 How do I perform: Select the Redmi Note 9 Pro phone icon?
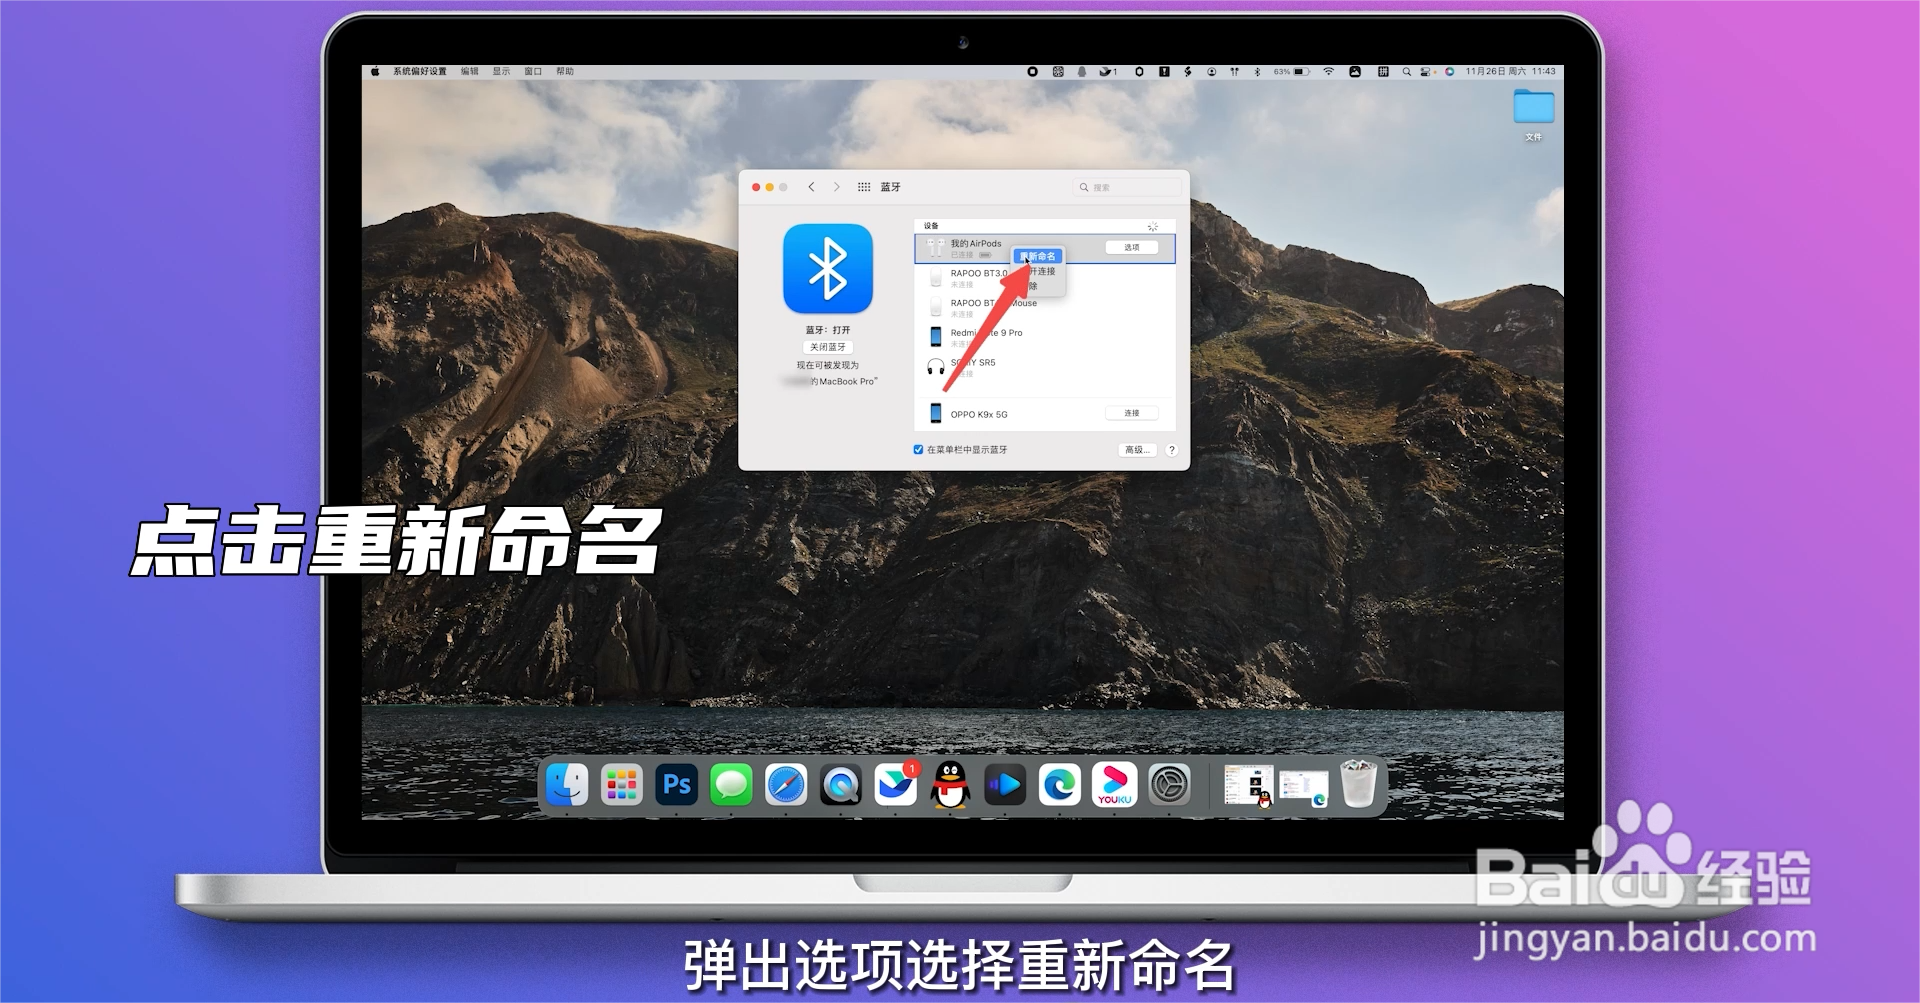click(935, 337)
